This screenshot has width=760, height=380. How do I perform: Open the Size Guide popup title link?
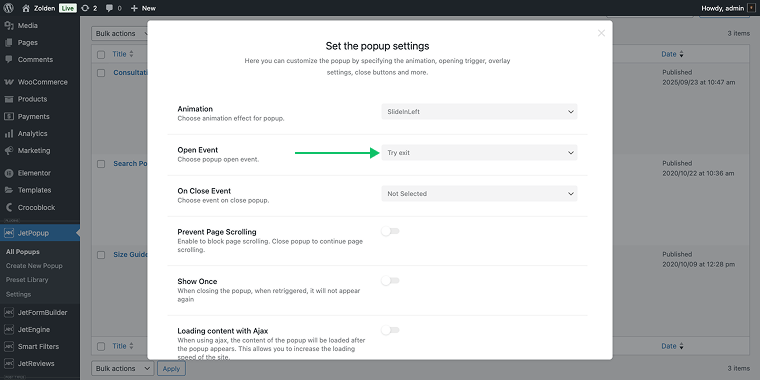[130, 254]
